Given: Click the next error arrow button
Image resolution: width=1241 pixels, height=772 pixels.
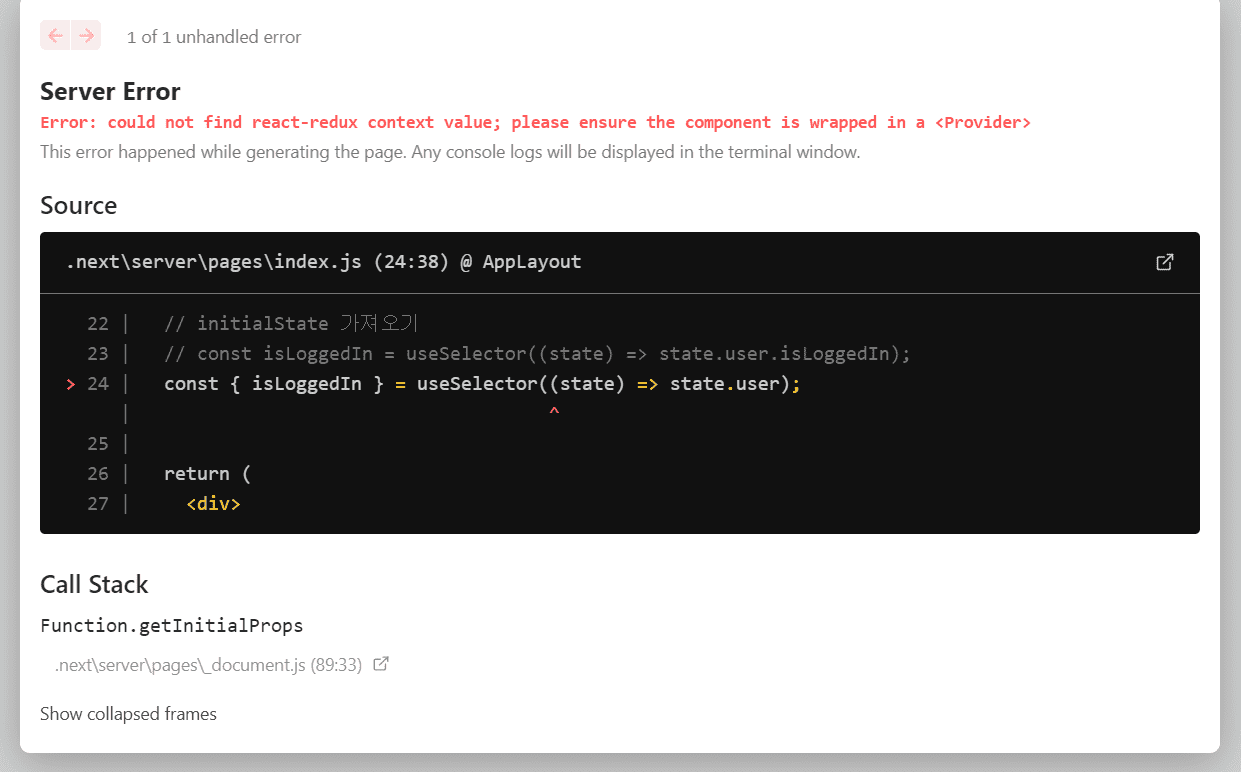Looking at the screenshot, I should [87, 36].
